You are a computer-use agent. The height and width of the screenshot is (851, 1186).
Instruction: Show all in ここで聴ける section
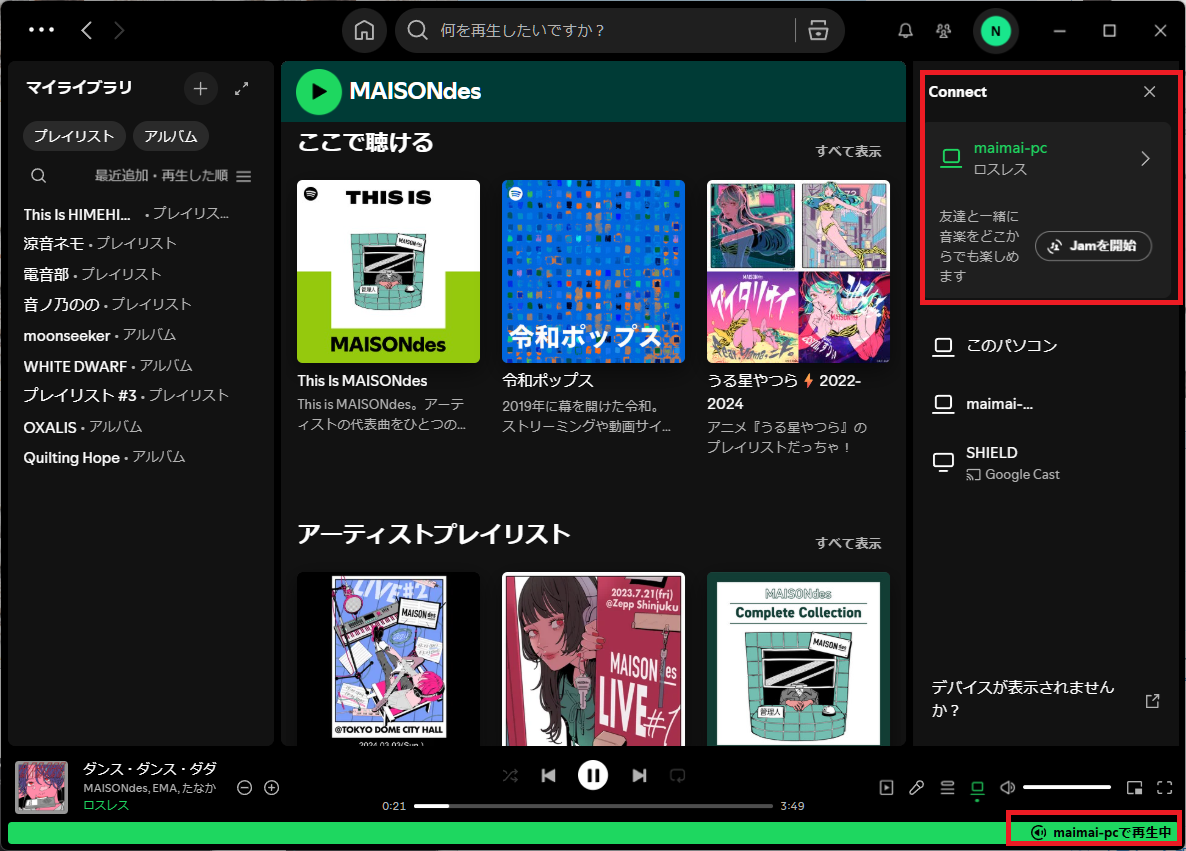pyautogui.click(x=848, y=151)
